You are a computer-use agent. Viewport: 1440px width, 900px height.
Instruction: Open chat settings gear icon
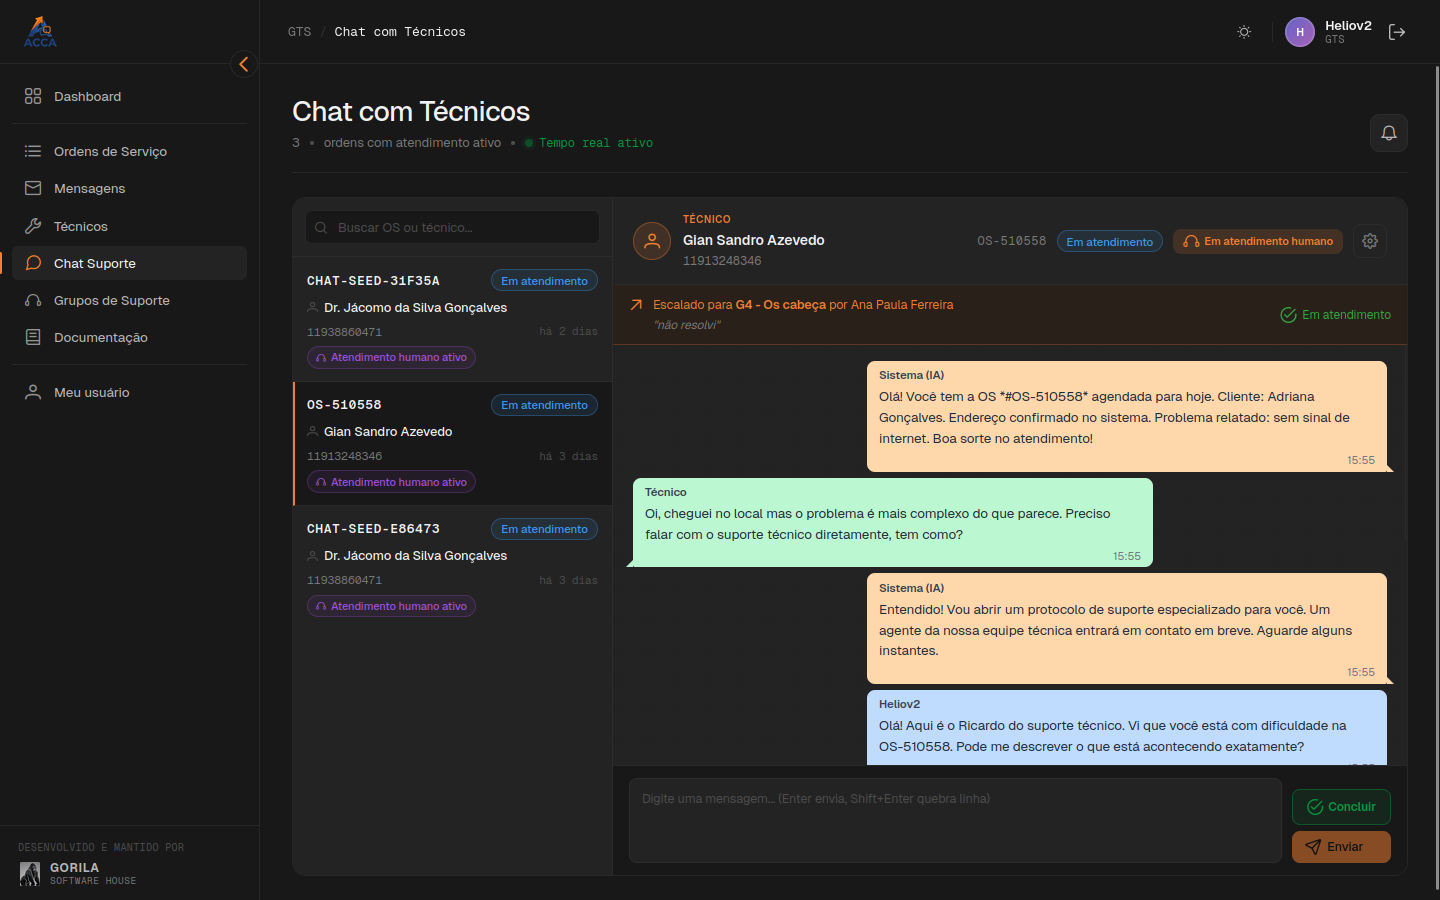[1370, 241]
